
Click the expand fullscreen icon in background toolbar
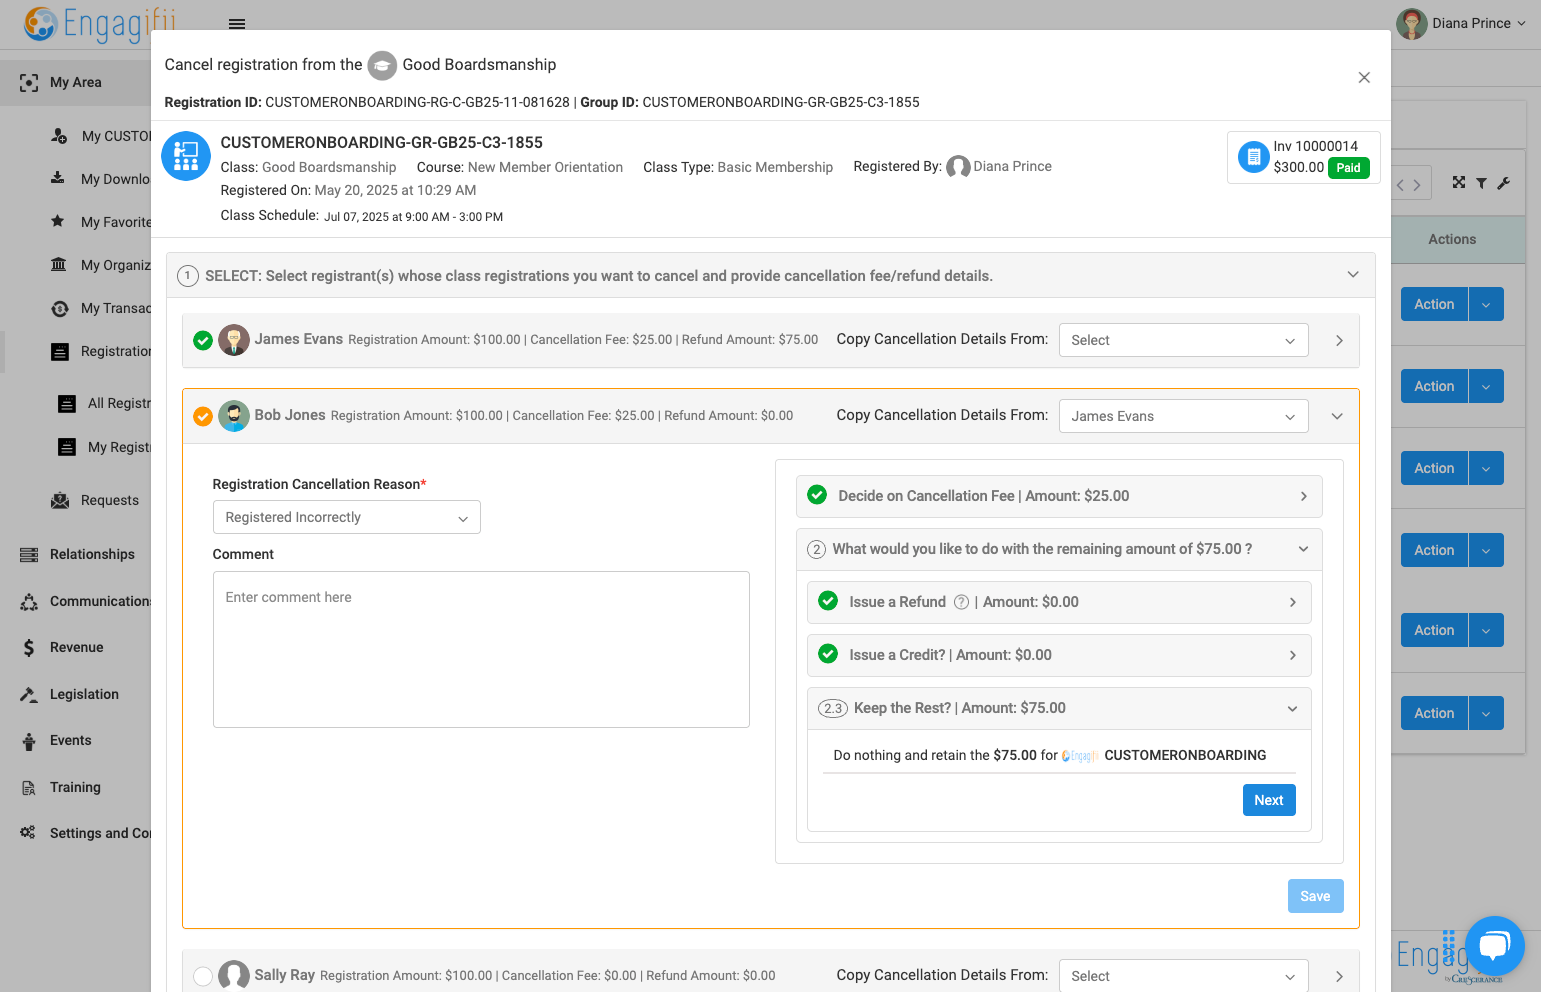(1459, 183)
